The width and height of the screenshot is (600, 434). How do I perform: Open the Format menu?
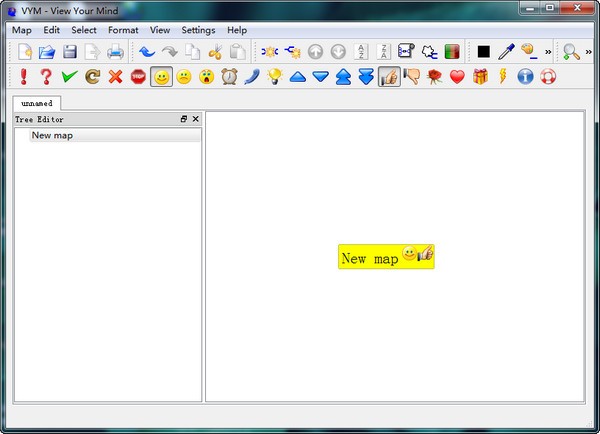[x=123, y=30]
